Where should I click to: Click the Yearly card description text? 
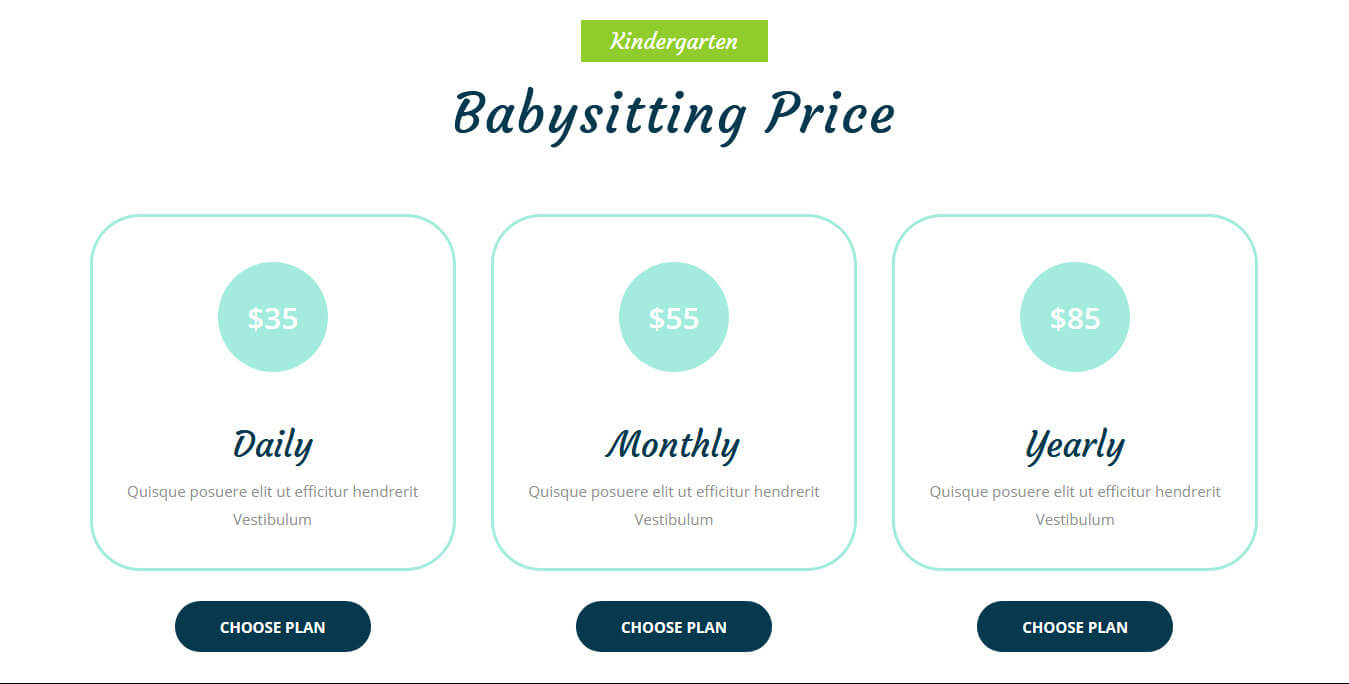[x=1075, y=505]
